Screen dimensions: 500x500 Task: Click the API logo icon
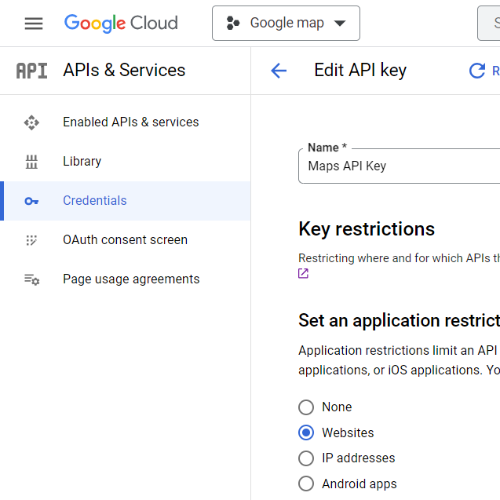coord(32,71)
